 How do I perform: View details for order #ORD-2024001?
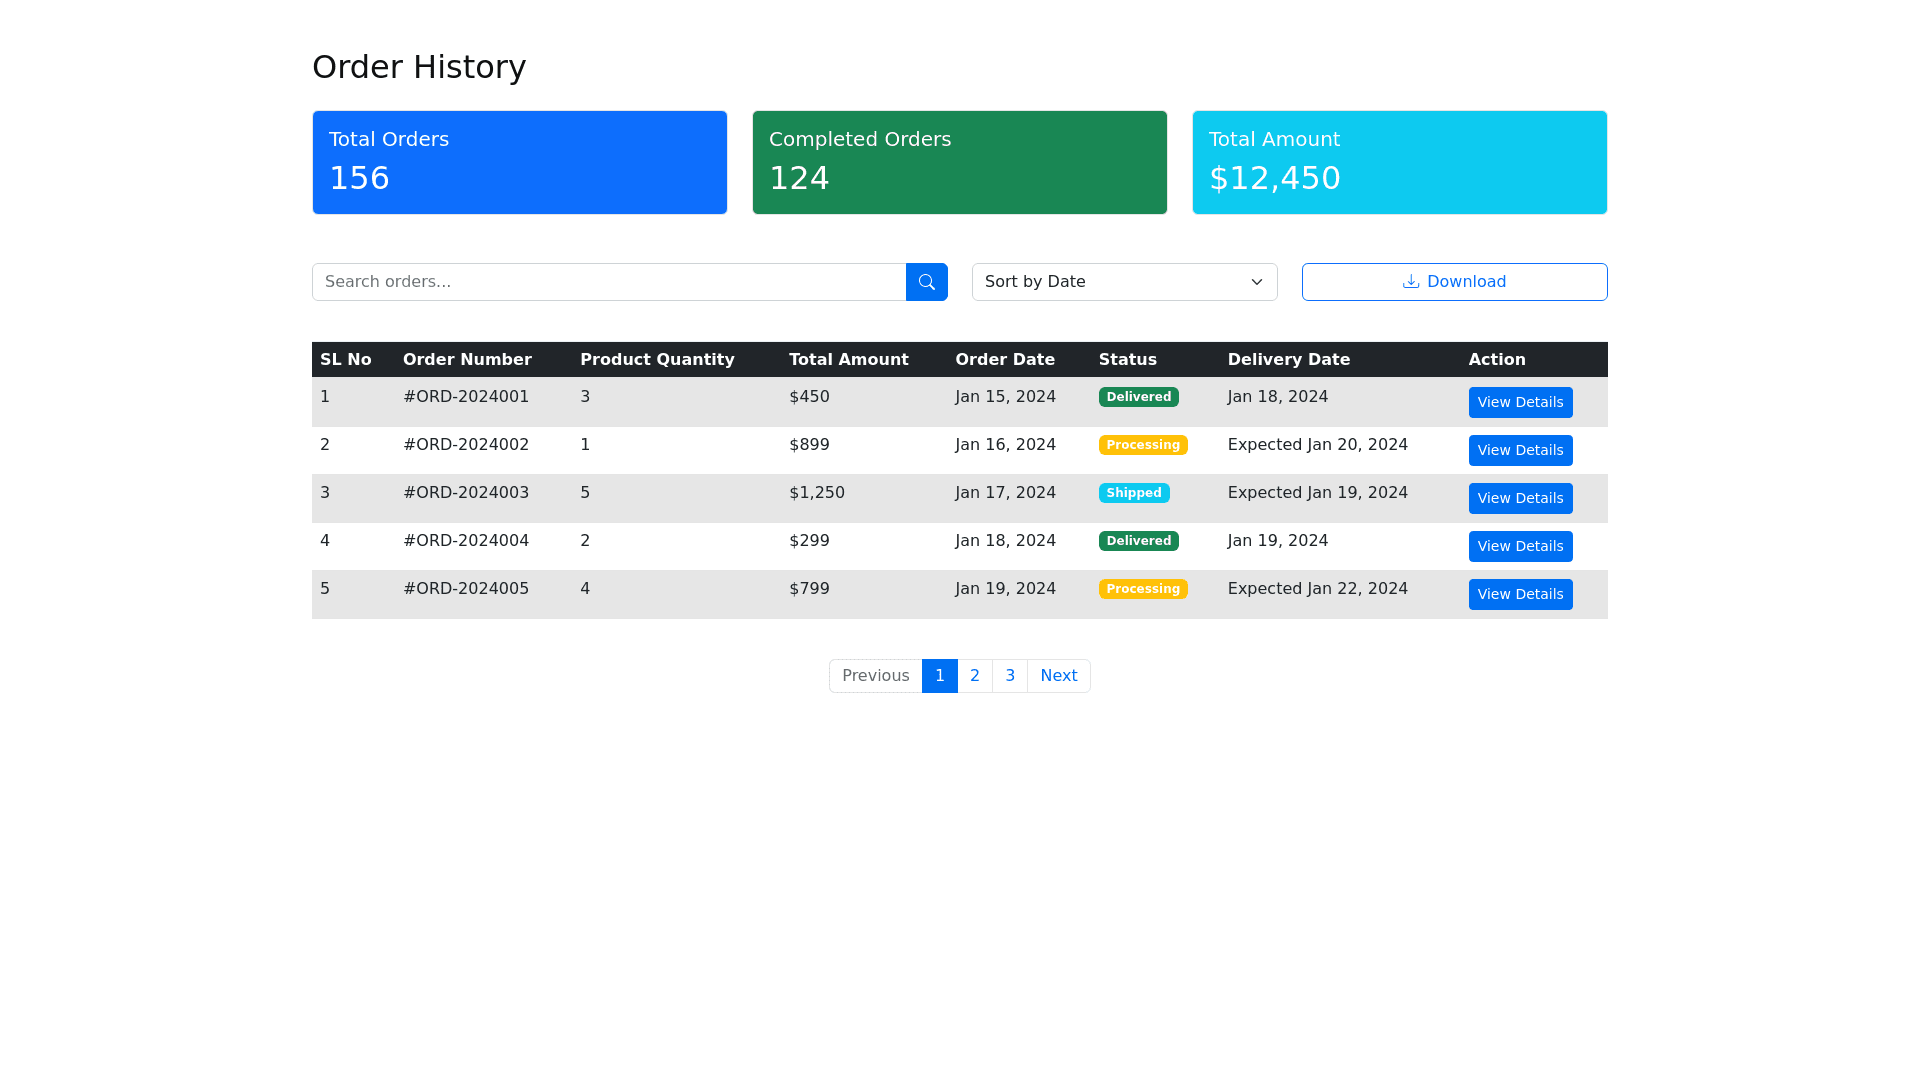pyautogui.click(x=1519, y=402)
